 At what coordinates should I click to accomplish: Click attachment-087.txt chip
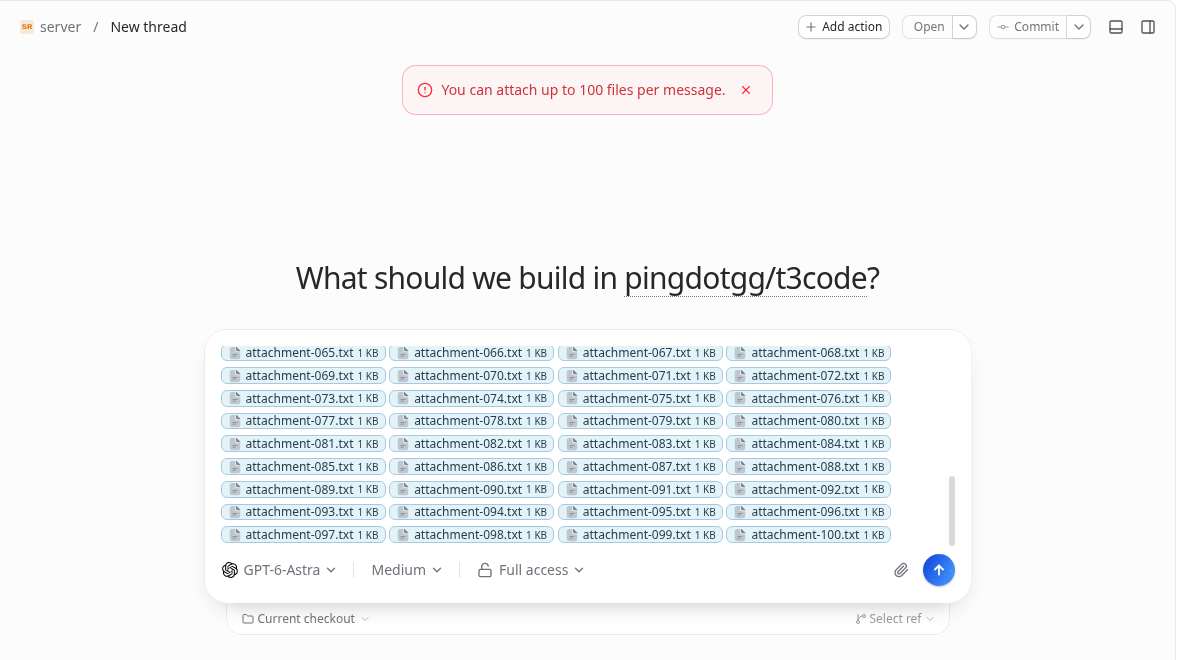pyautogui.click(x=641, y=467)
